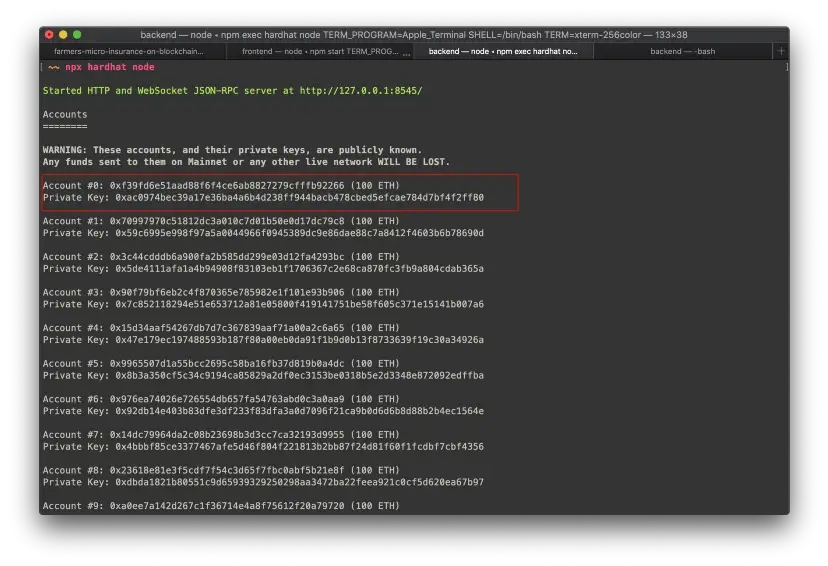The height and width of the screenshot is (566, 828).
Task: Click the Account #5 private key line
Action: [x=263, y=376]
